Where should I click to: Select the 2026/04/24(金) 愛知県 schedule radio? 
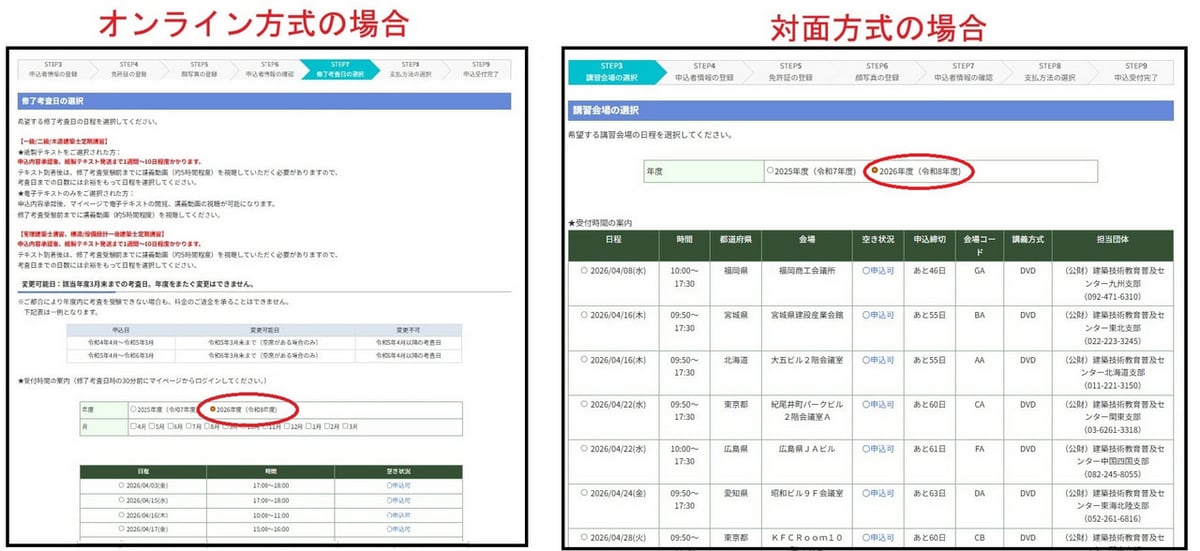[x=585, y=493]
